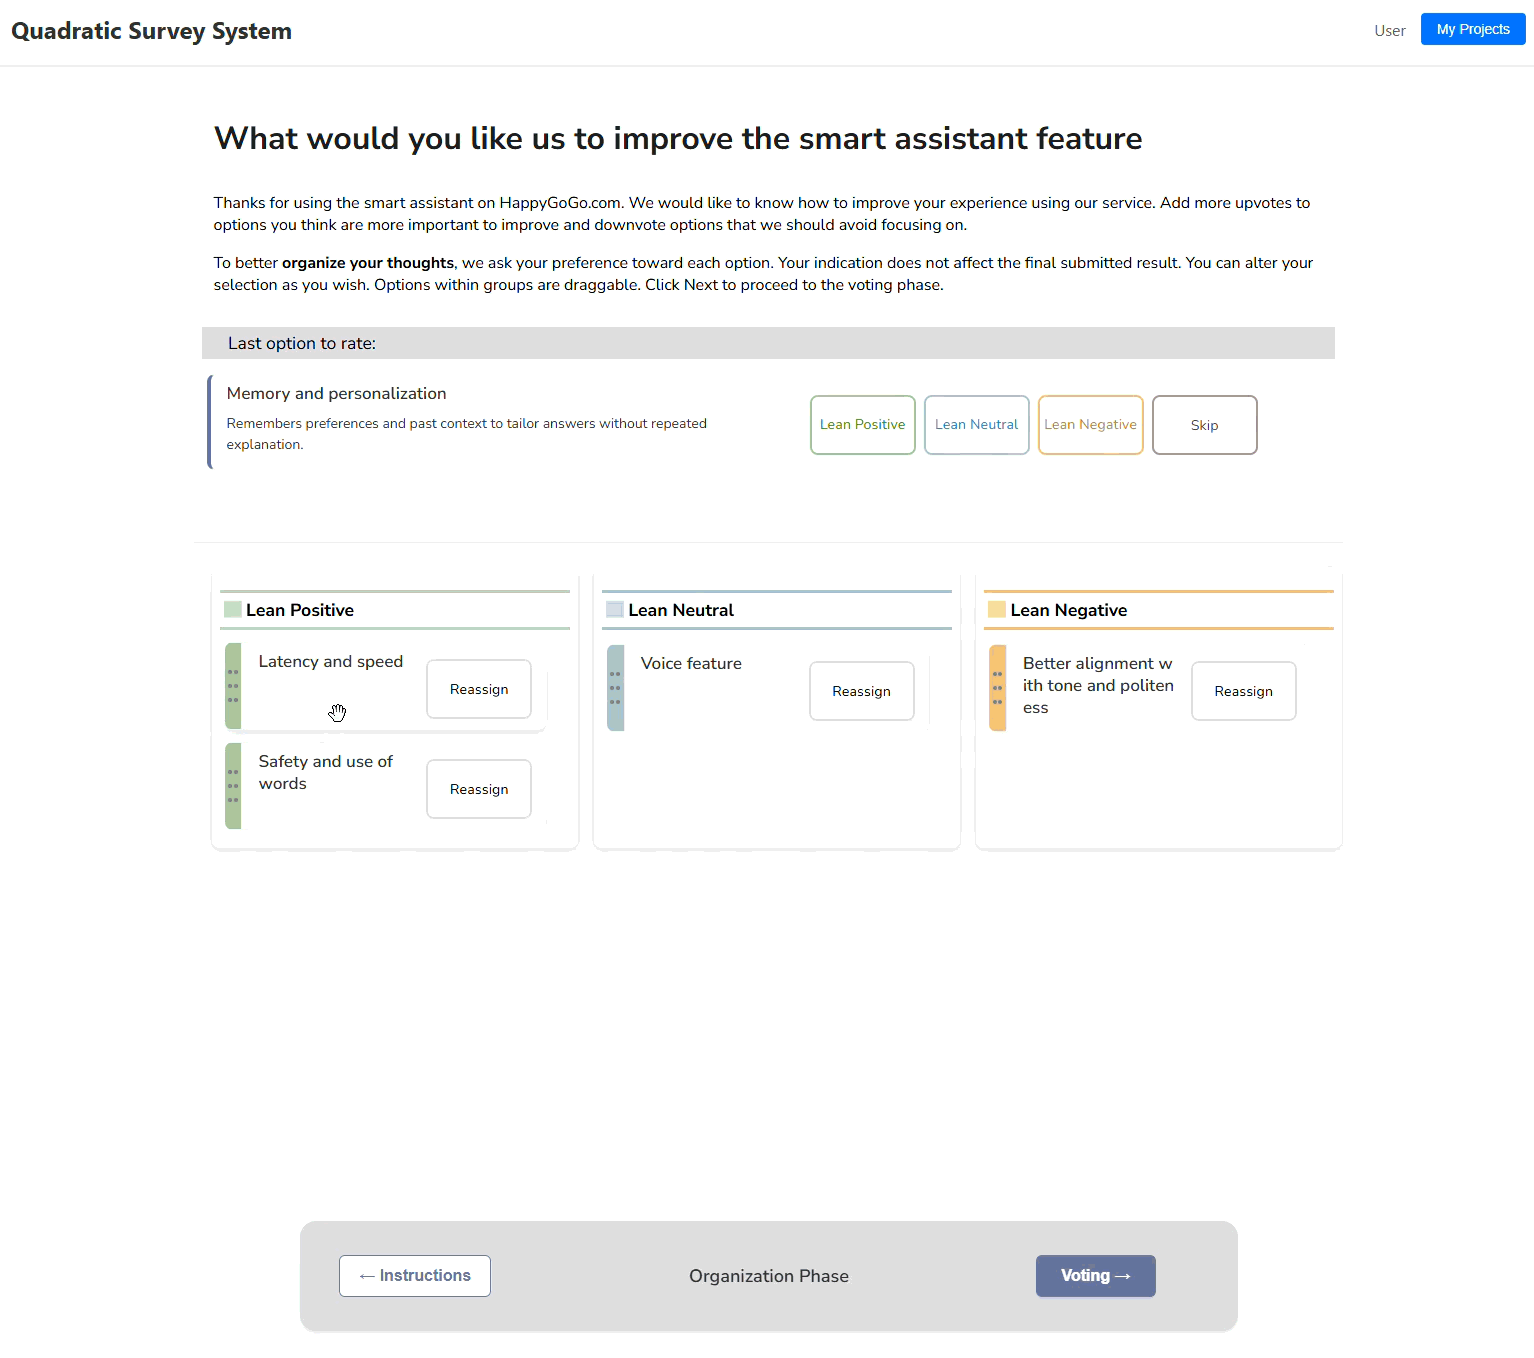The image size is (1534, 1358).
Task: Reassign the Voice feature option
Action: 861,691
